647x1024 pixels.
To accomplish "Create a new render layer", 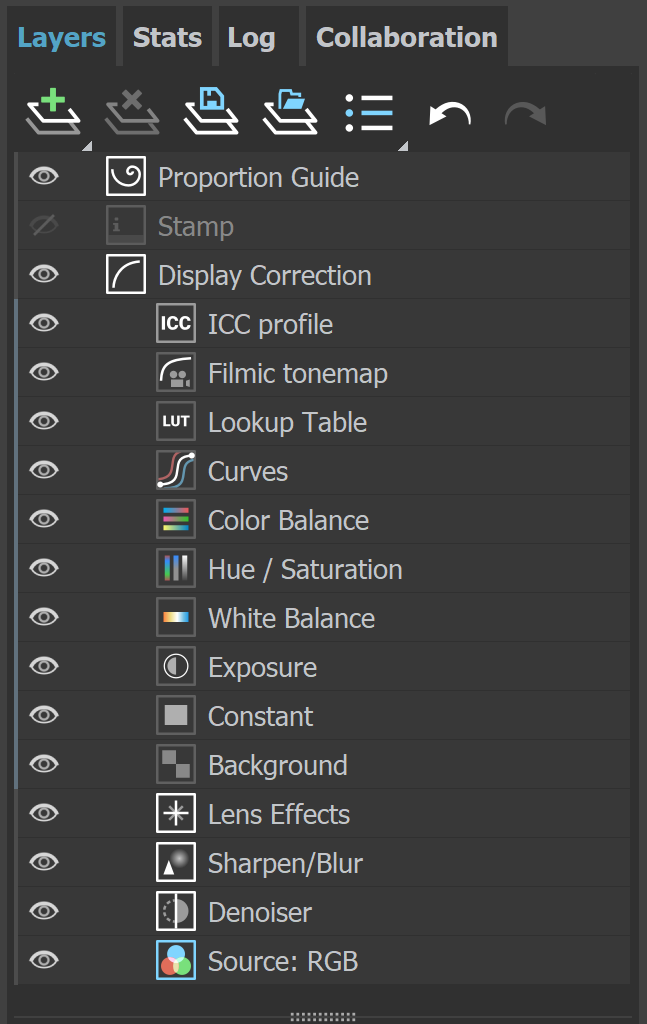I will pos(53,112).
